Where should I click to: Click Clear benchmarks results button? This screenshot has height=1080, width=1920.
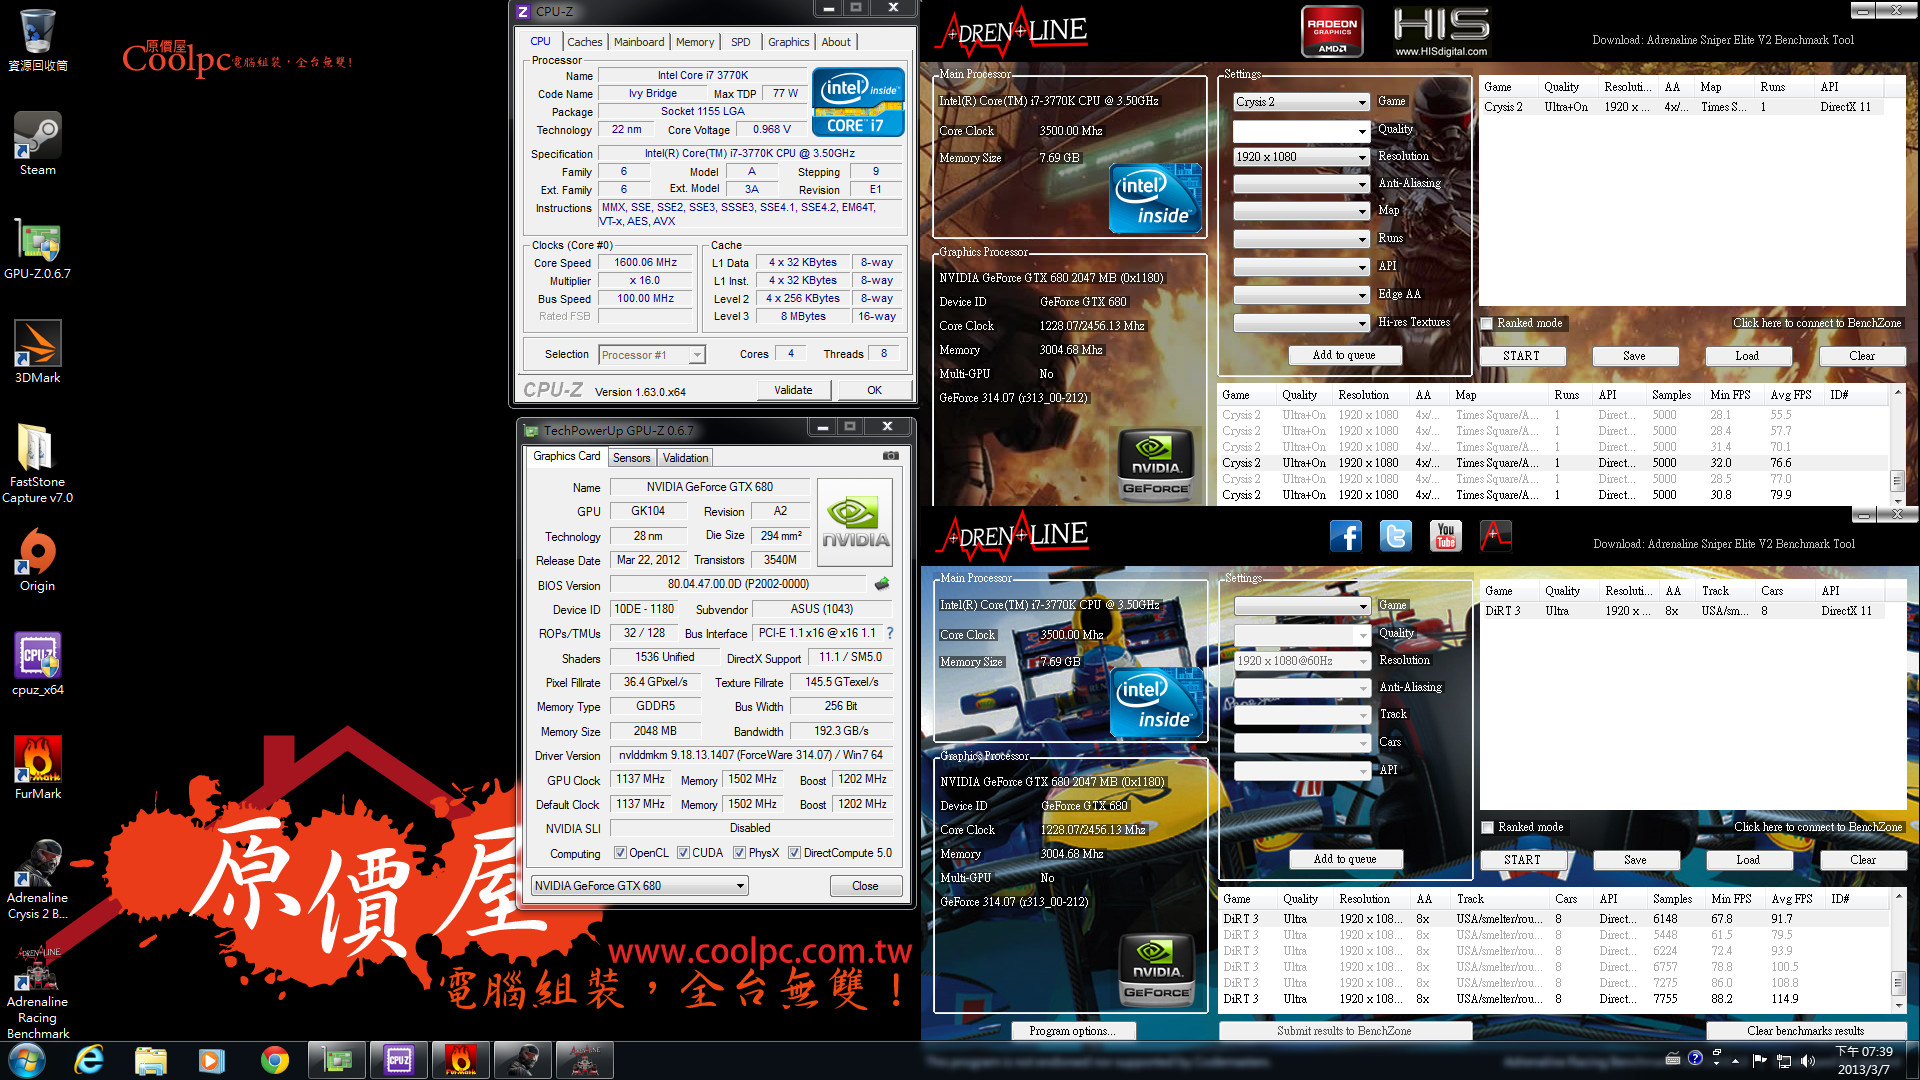click(1805, 1031)
